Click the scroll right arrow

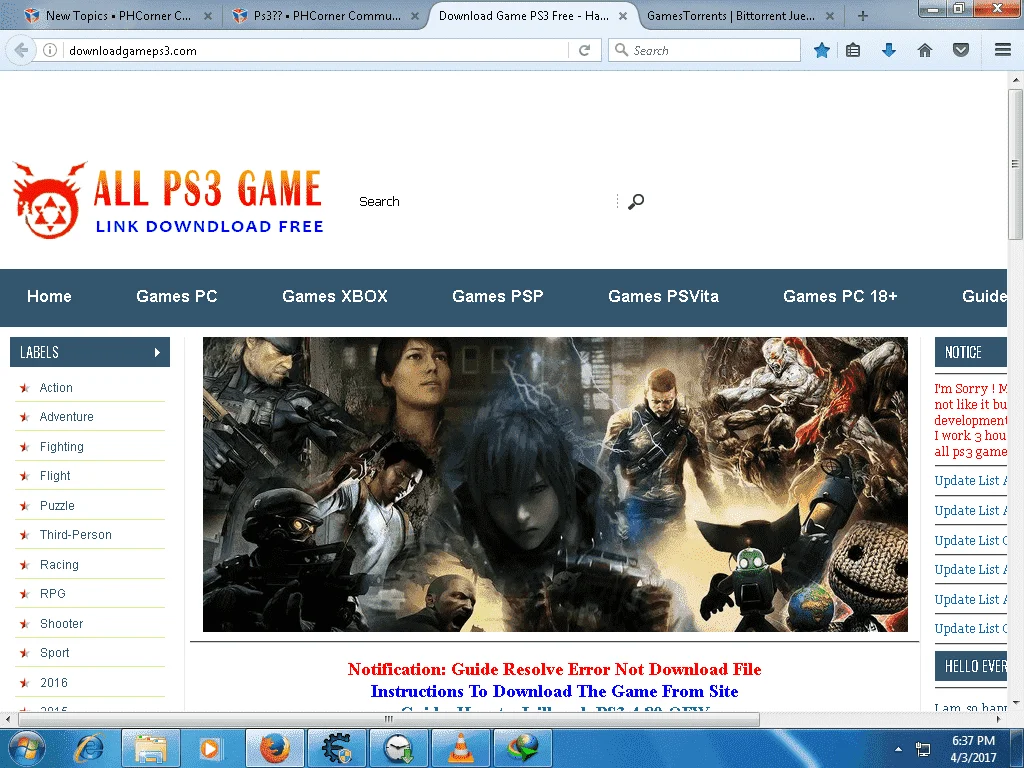pyautogui.click(x=999, y=719)
